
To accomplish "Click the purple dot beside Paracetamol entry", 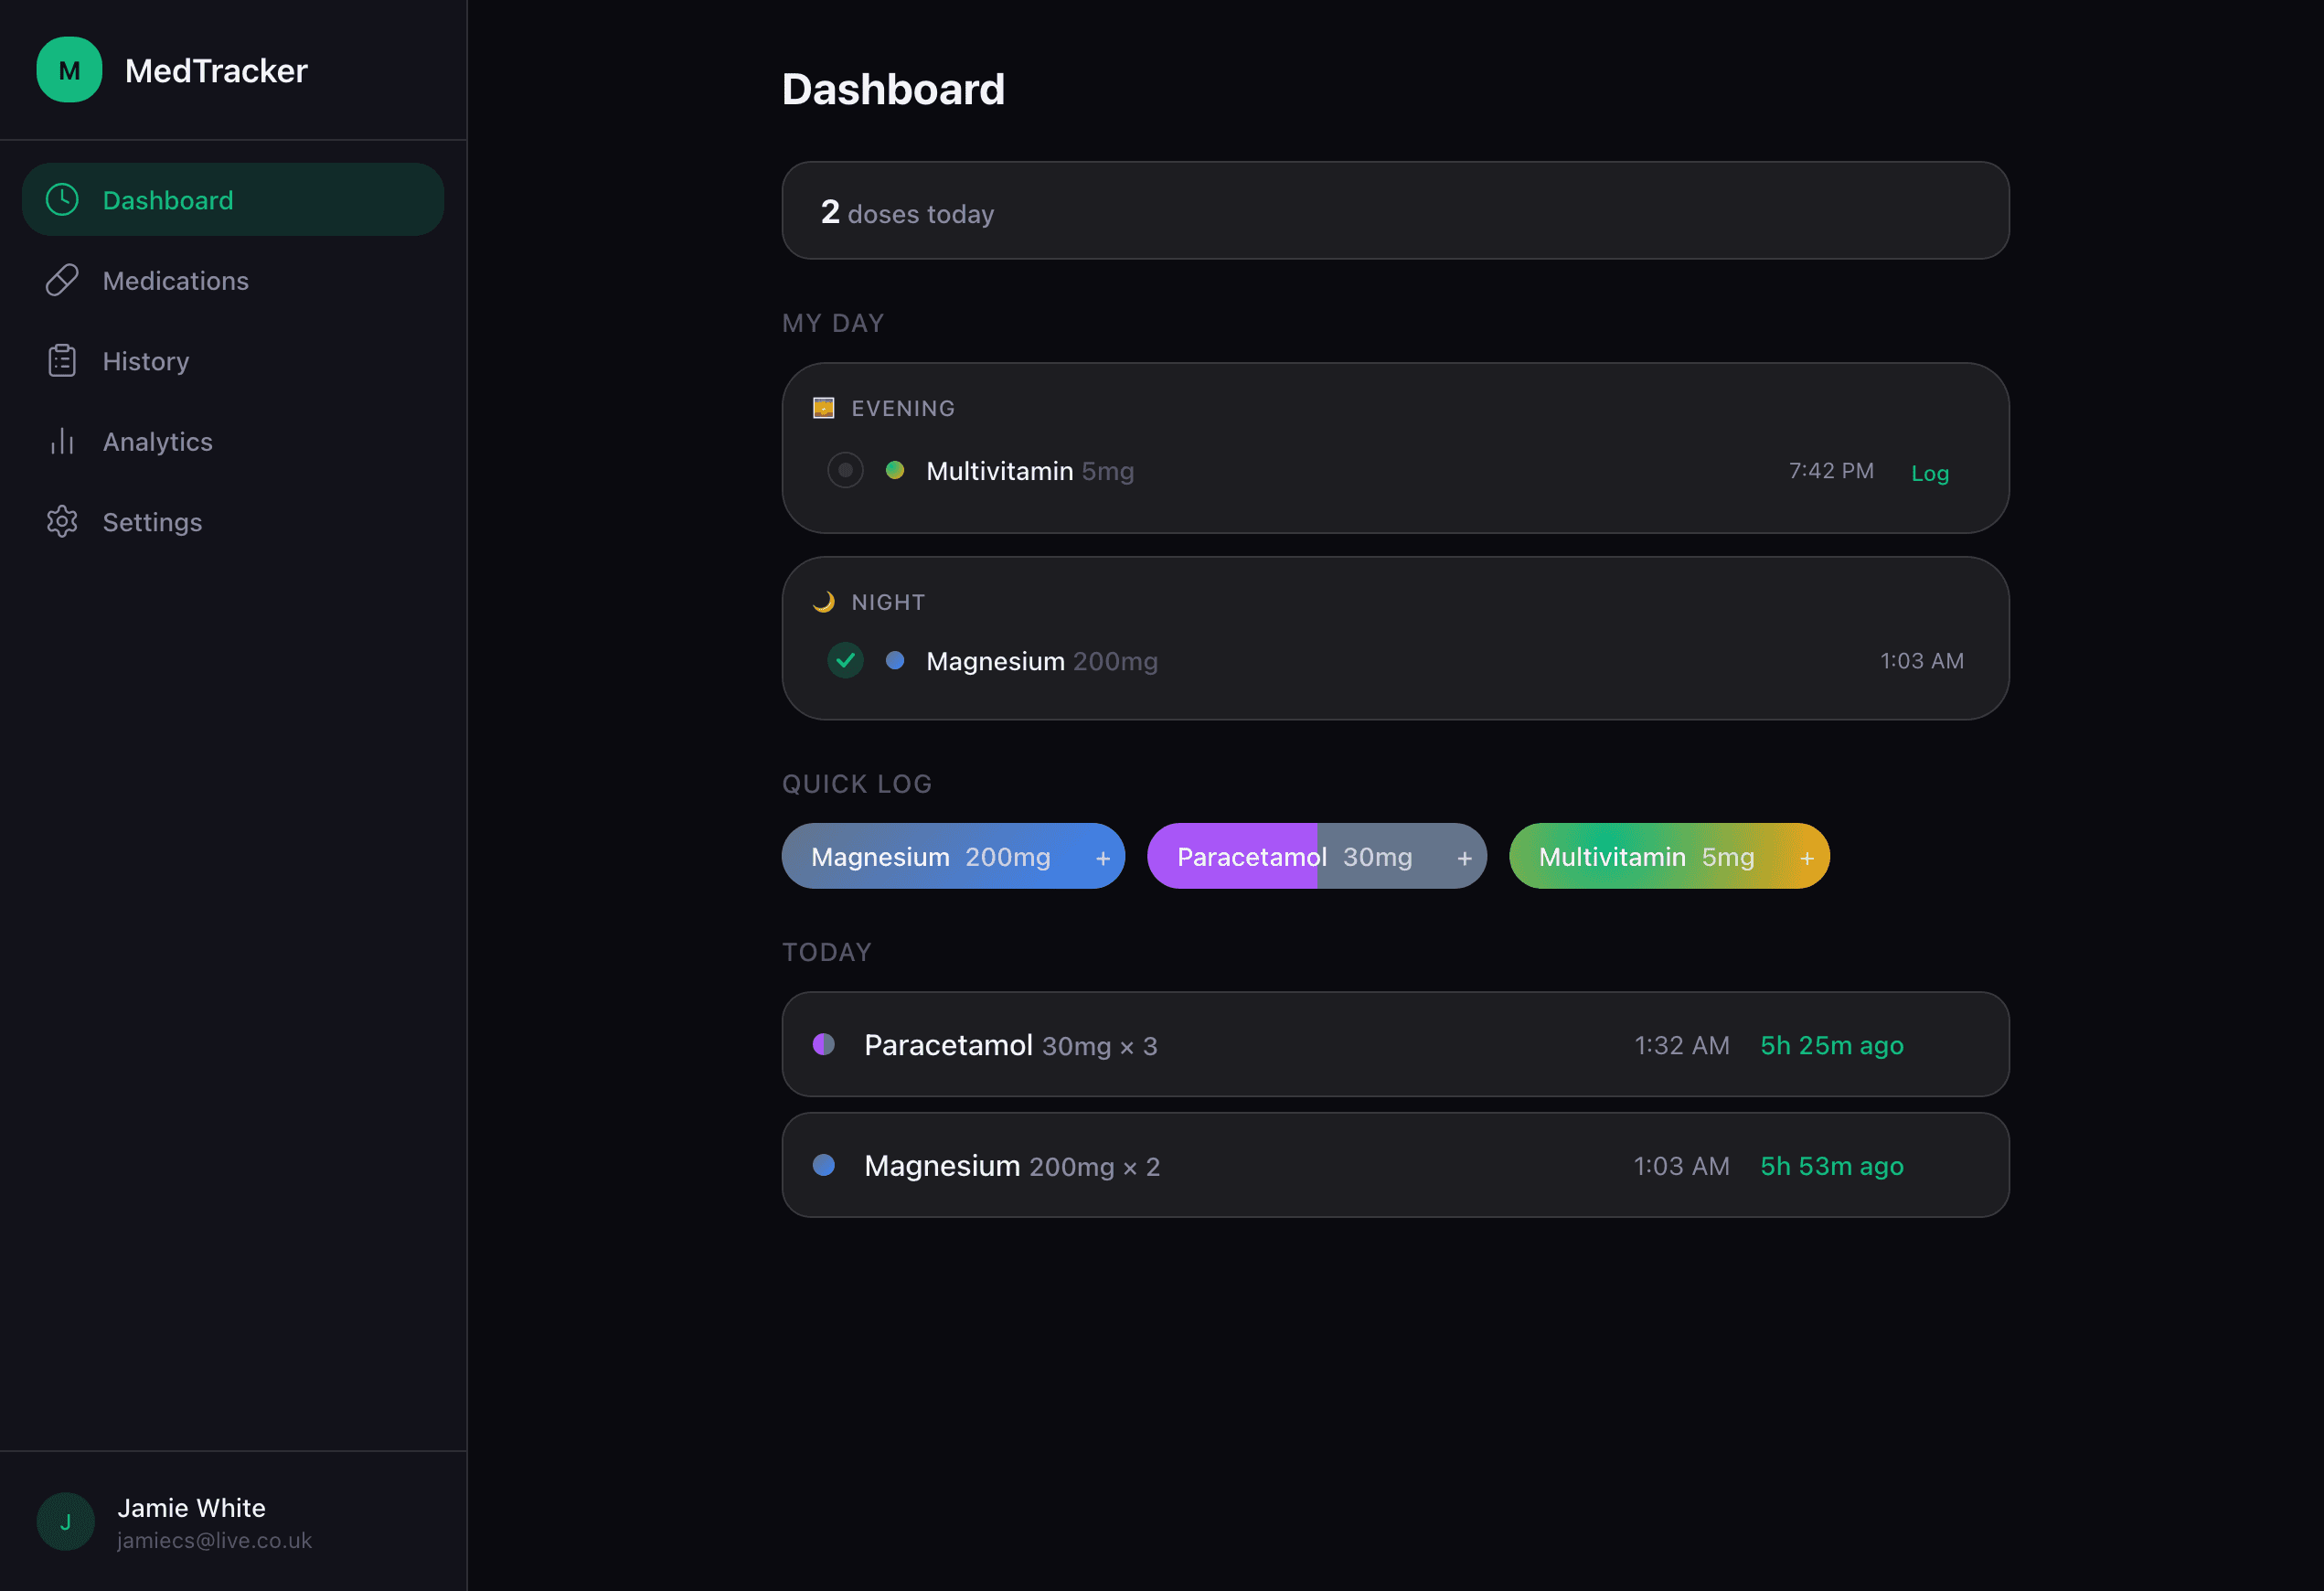I will tap(824, 1045).
